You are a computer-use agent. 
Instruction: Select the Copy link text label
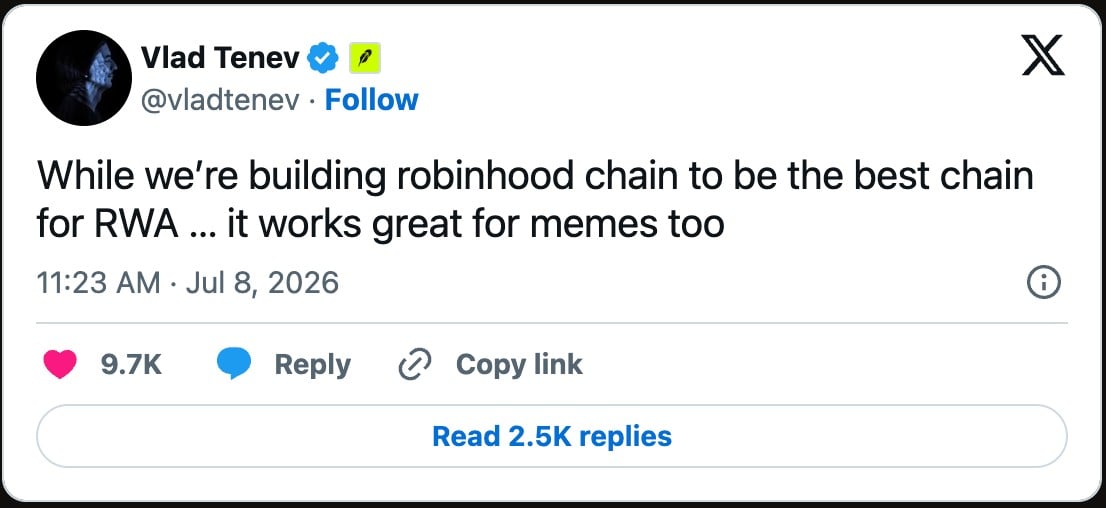[x=519, y=365]
